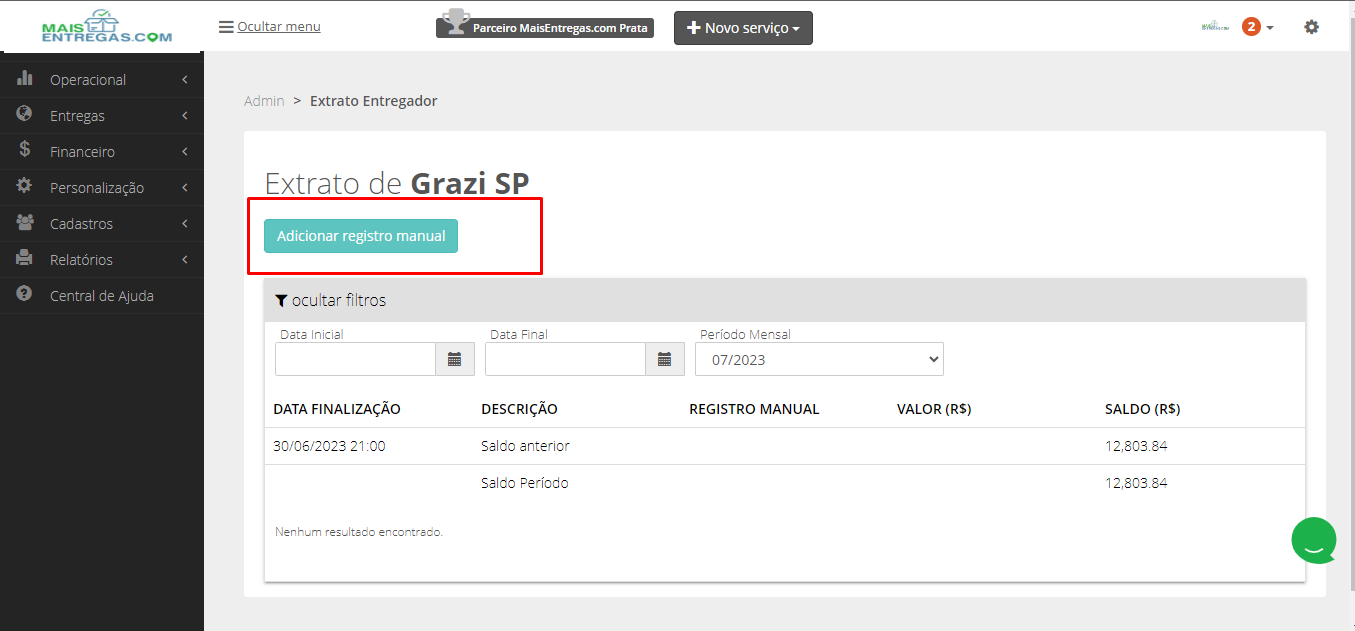
Task: Click Adicionar registro manual button
Action: pyautogui.click(x=361, y=236)
